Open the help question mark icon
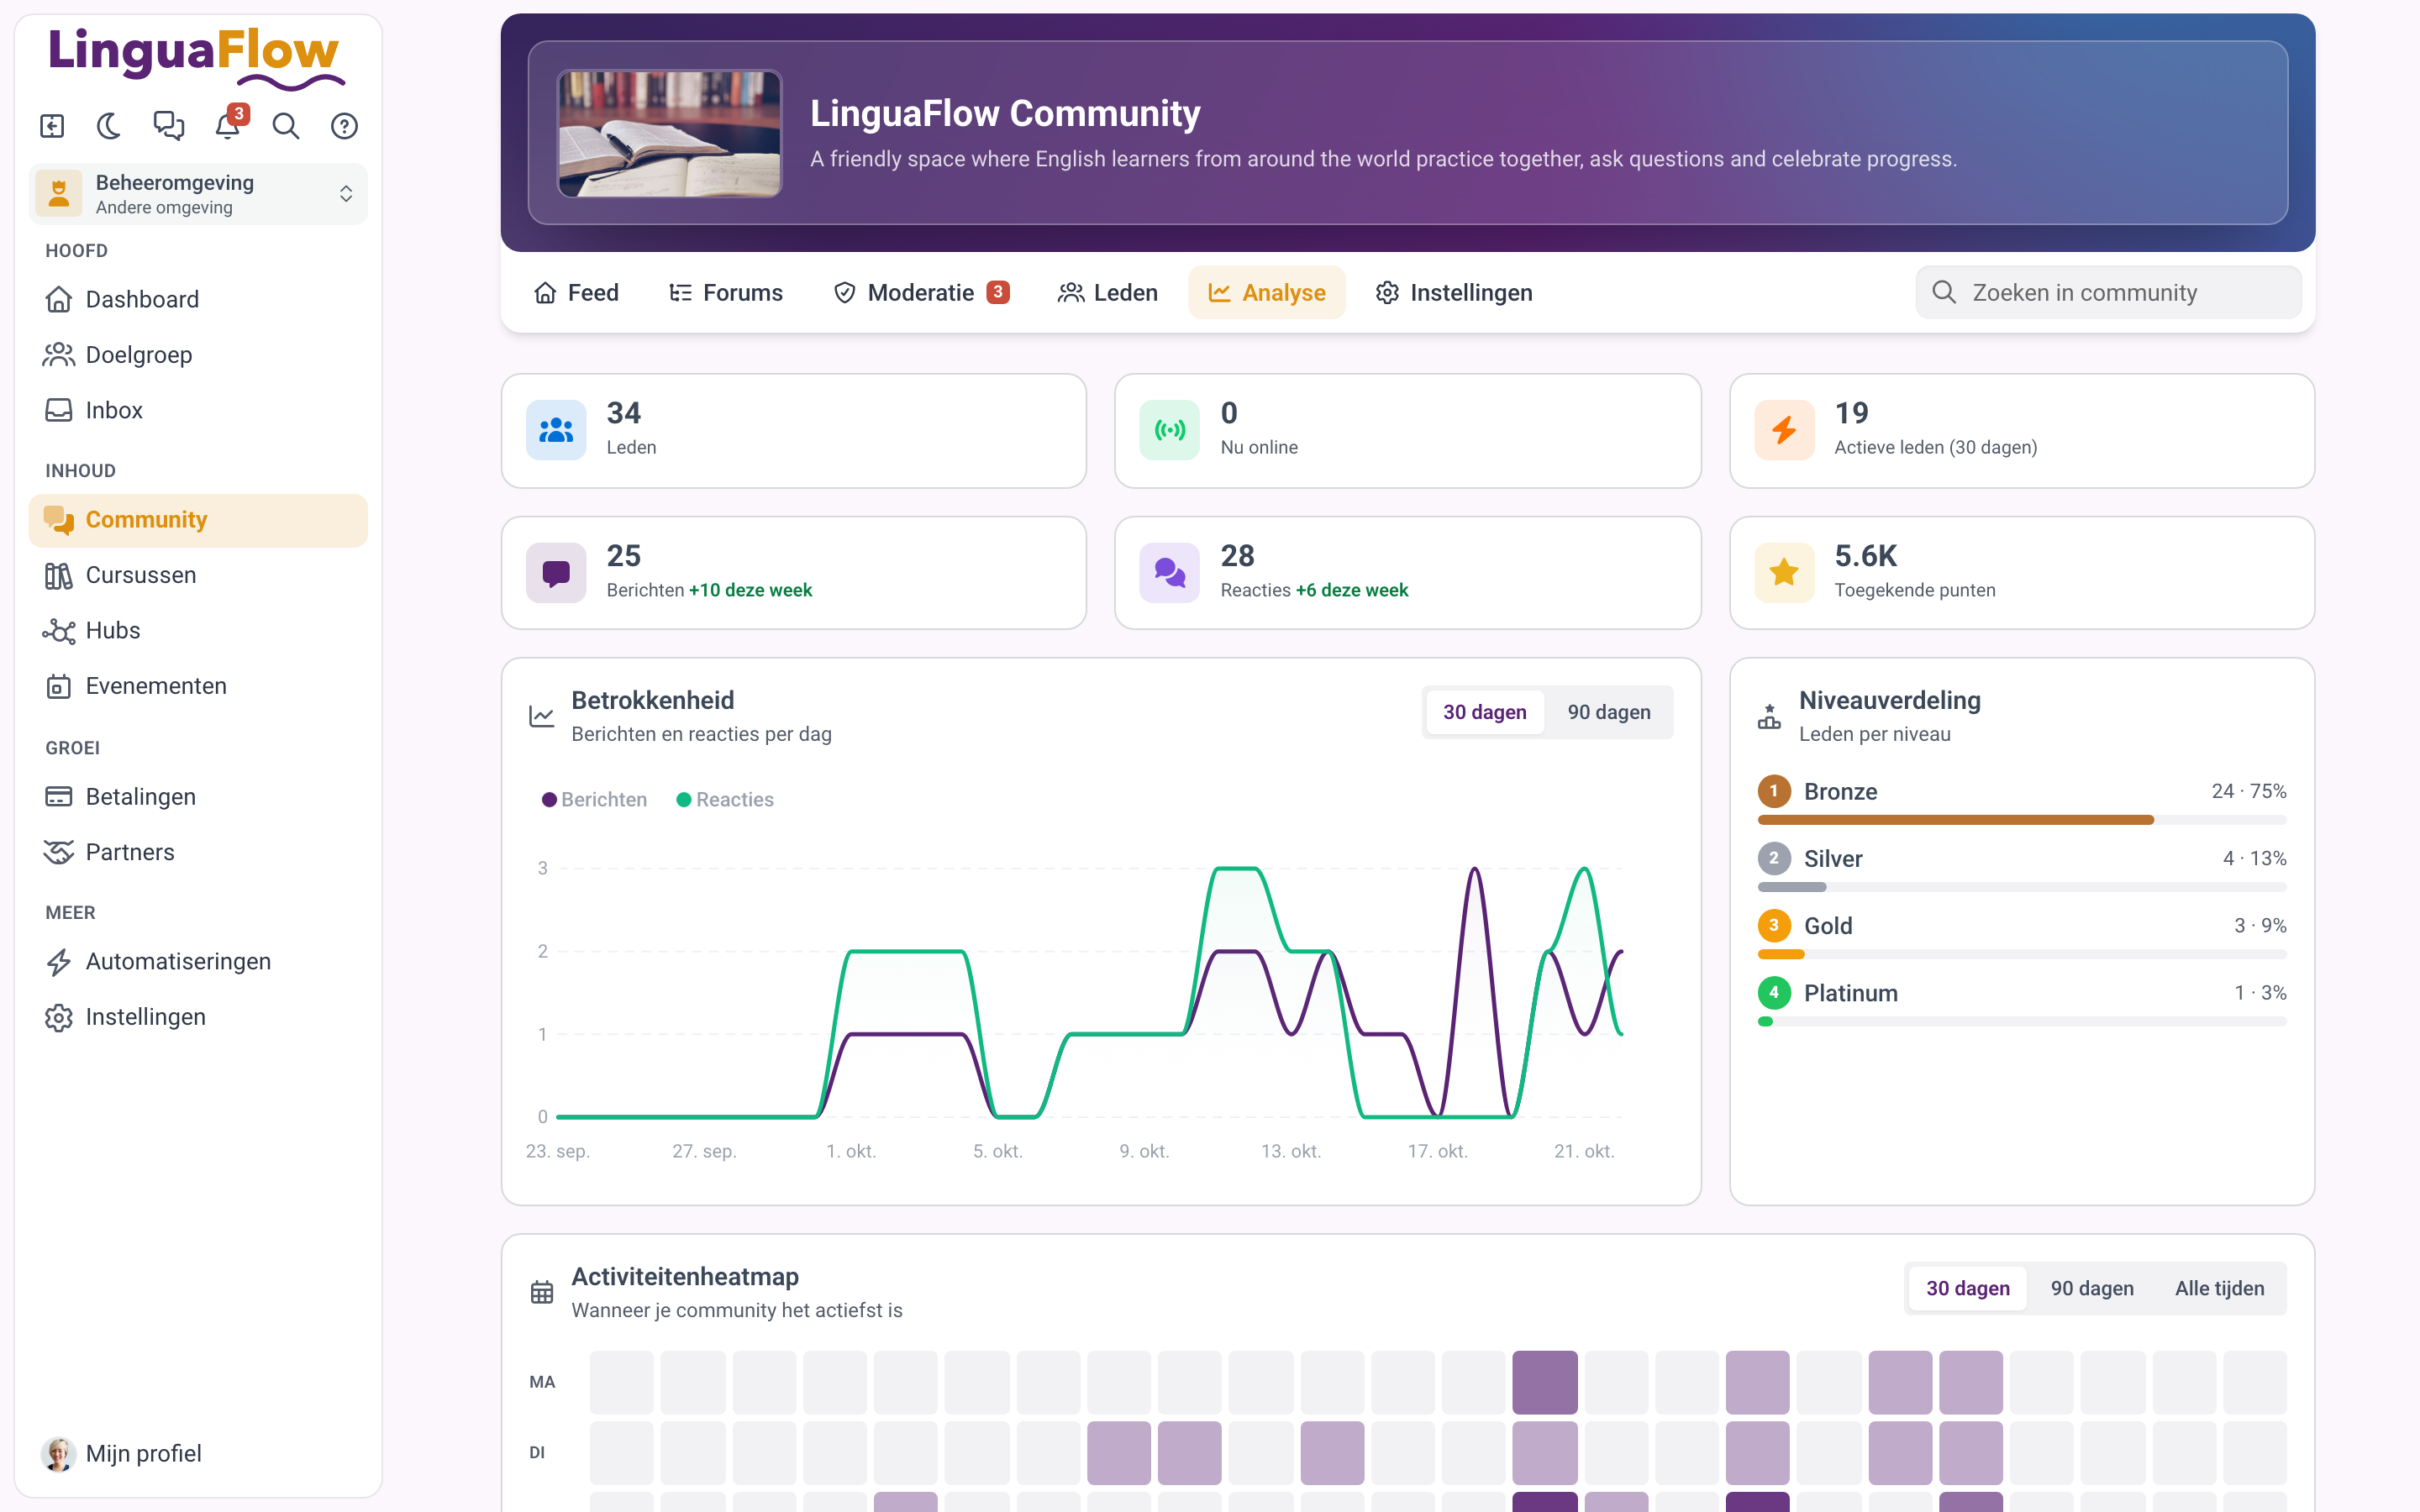2420x1512 pixels. 344,126
